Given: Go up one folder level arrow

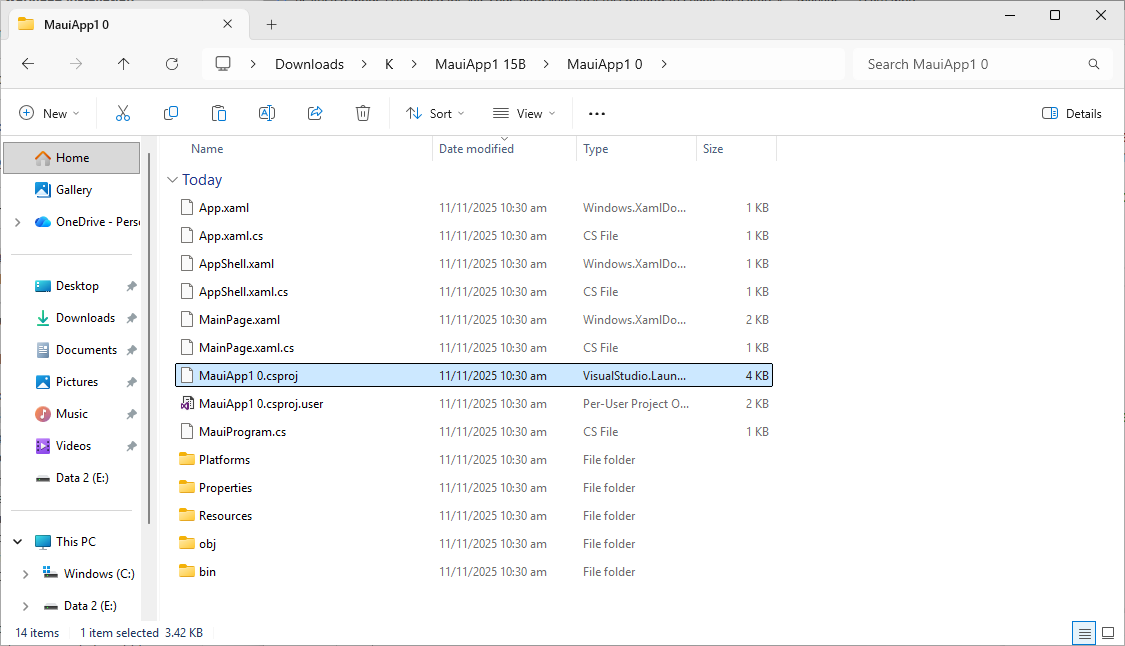Looking at the screenshot, I should click(x=123, y=64).
